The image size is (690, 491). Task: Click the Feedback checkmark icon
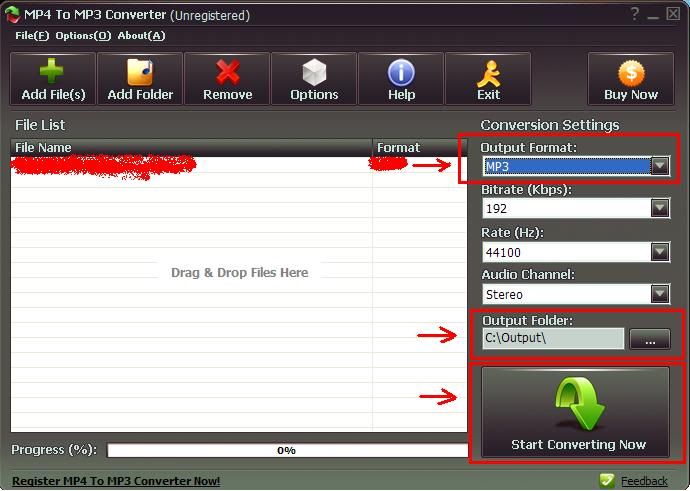coord(607,480)
